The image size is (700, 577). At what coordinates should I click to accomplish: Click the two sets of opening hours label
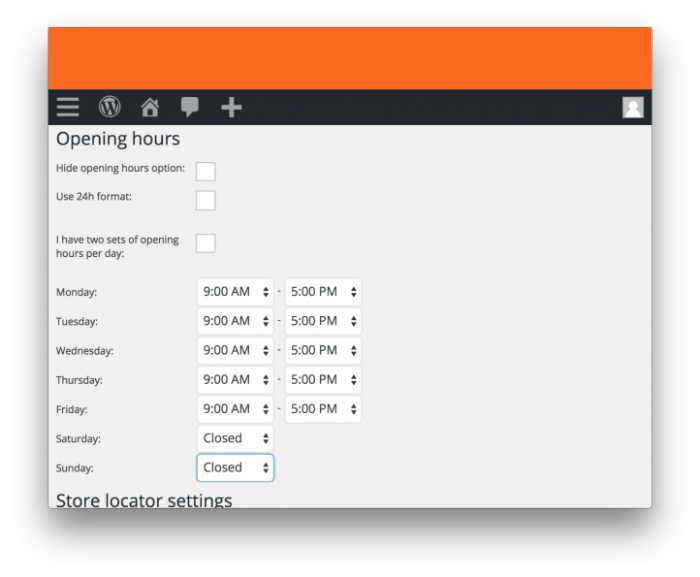(117, 246)
